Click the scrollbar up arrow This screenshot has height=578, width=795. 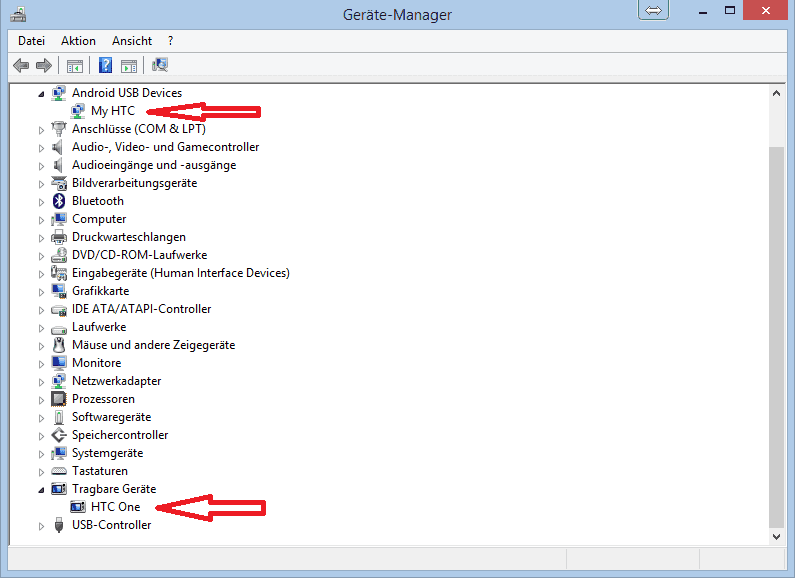click(776, 93)
